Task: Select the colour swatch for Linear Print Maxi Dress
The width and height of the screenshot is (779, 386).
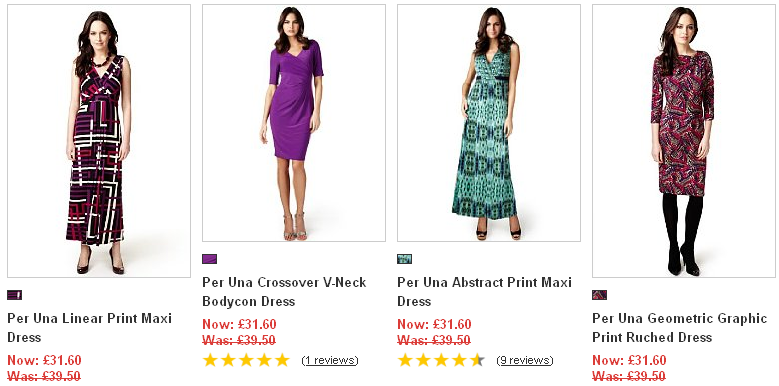Action: (x=14, y=295)
